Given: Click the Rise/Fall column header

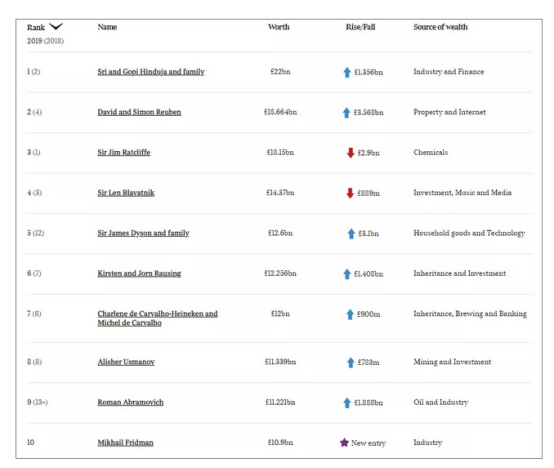Looking at the screenshot, I should click(360, 27).
